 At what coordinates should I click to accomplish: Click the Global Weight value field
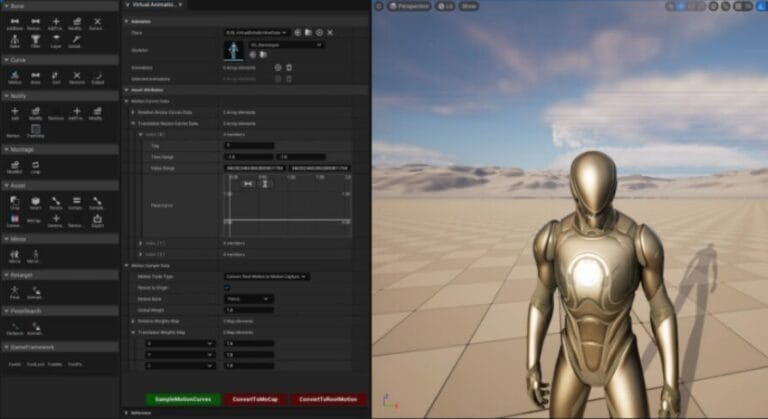pyautogui.click(x=249, y=310)
